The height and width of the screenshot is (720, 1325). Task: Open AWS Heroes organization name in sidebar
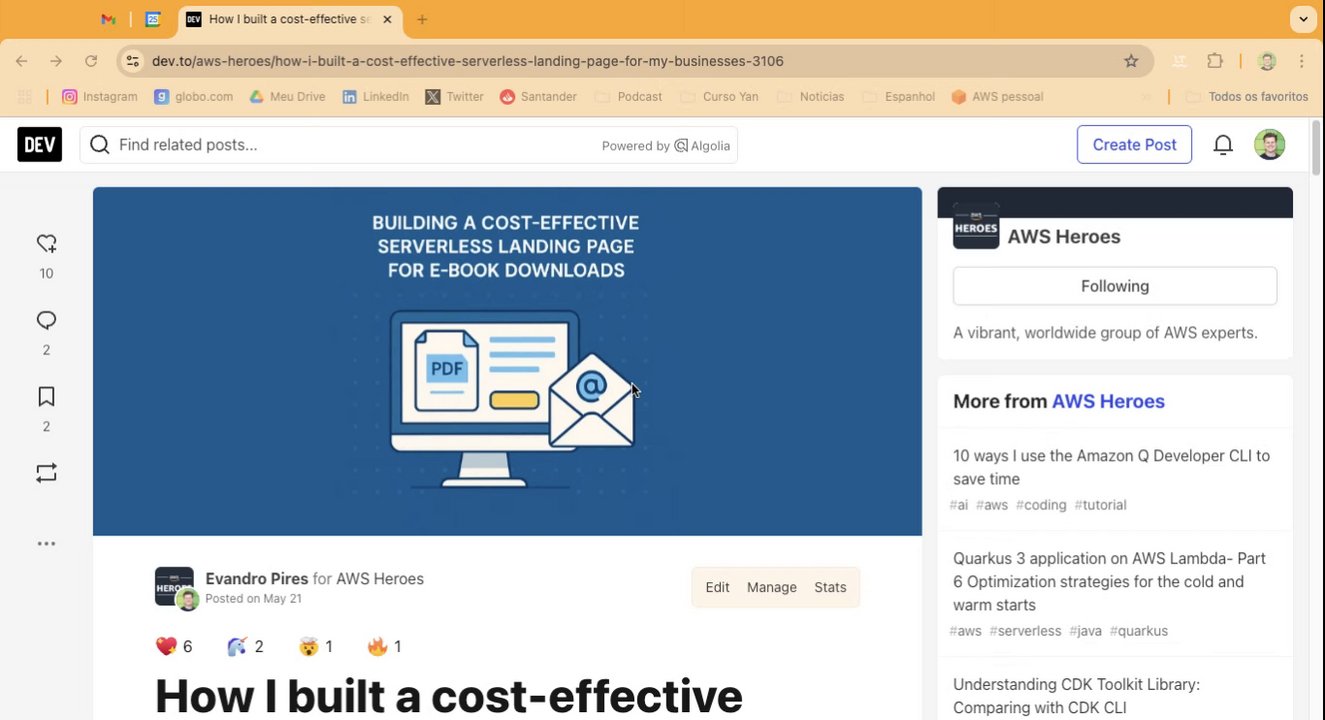(x=1064, y=237)
